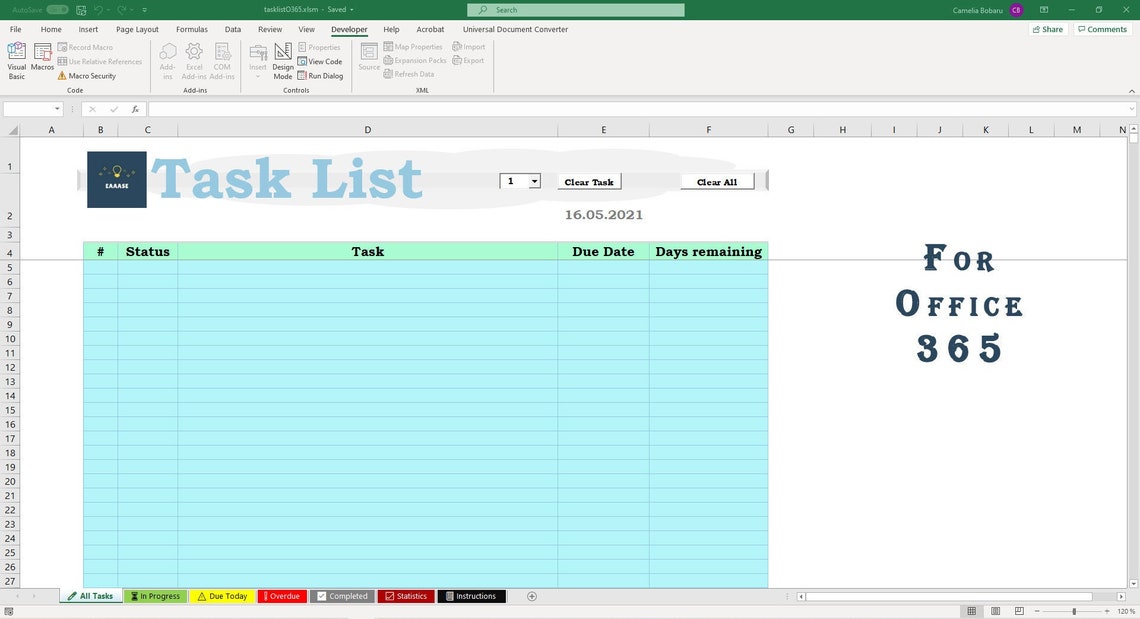
Task: Click the Run Dialog icon
Action: [322, 75]
